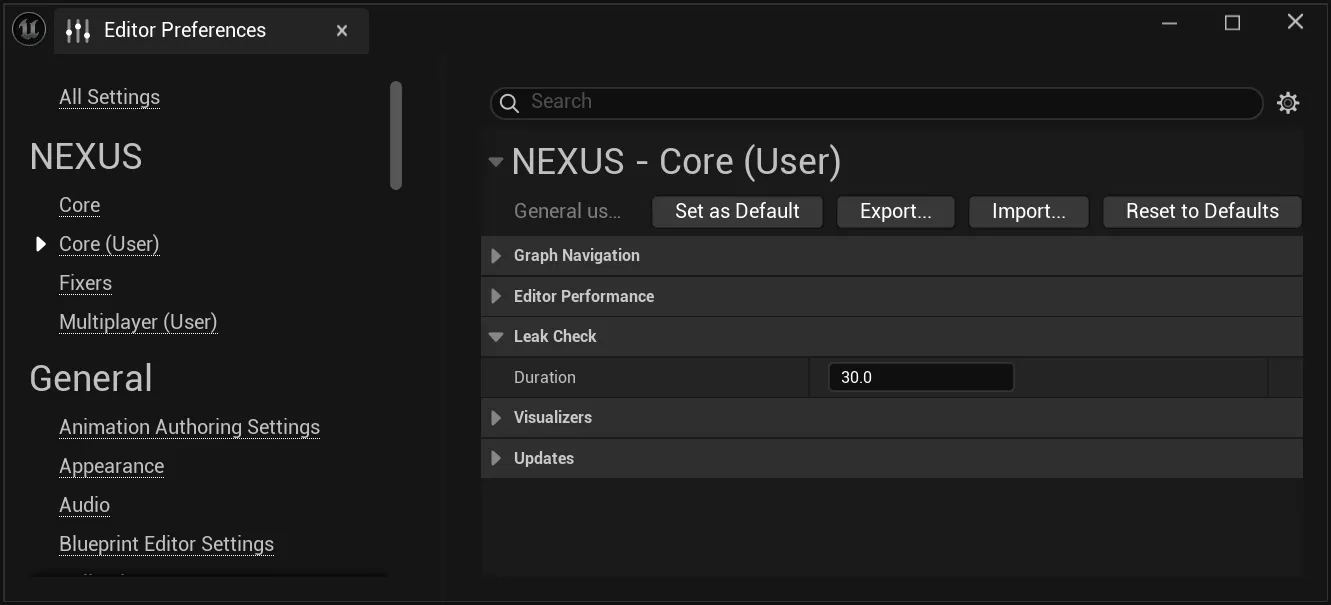Screen dimensions: 1331x605
Task: Open the Multiplayer (User) settings page
Action: pos(138,322)
